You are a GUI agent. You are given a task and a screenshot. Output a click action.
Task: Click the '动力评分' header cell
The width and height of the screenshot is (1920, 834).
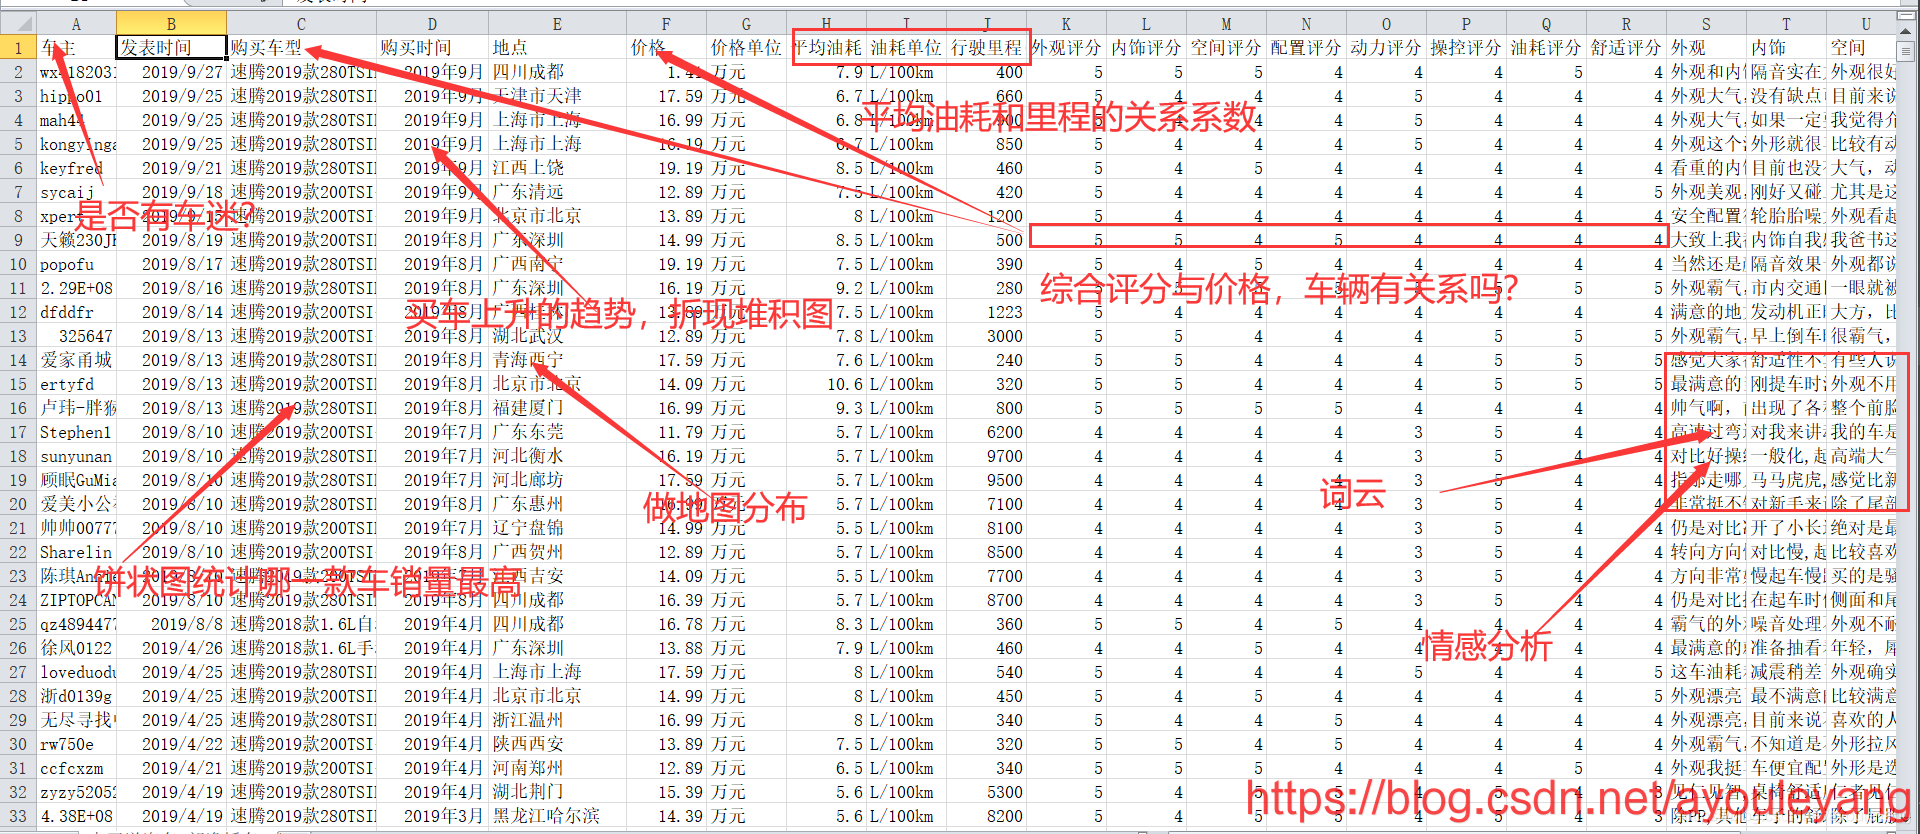1386,47
